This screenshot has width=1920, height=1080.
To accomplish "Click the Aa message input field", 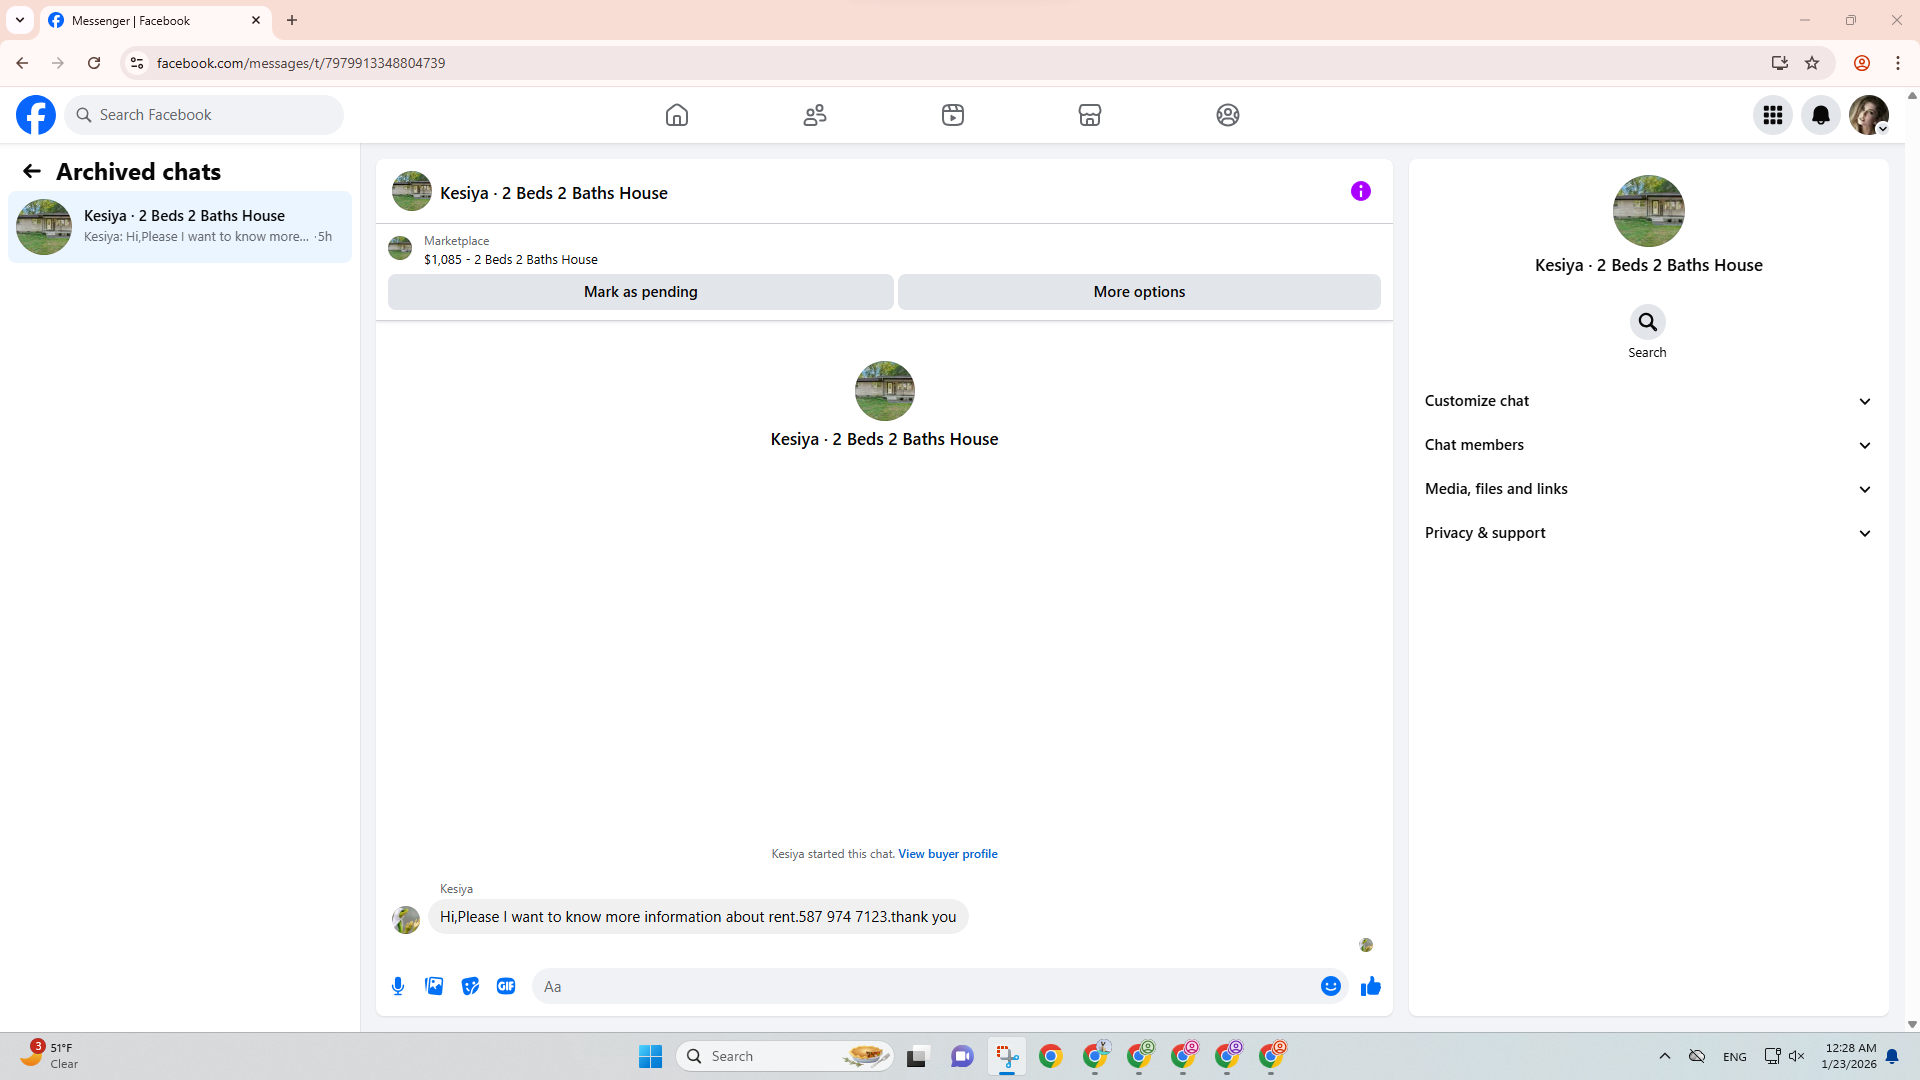I will (x=925, y=986).
